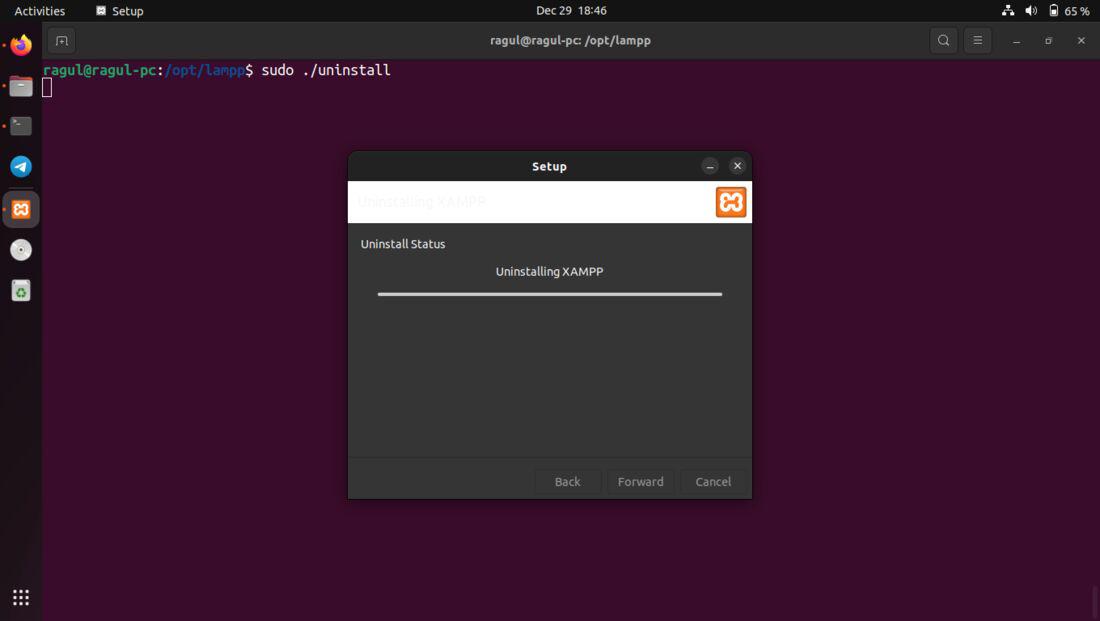Launch Telegram from the dock
The width and height of the screenshot is (1100, 621).
(x=21, y=167)
